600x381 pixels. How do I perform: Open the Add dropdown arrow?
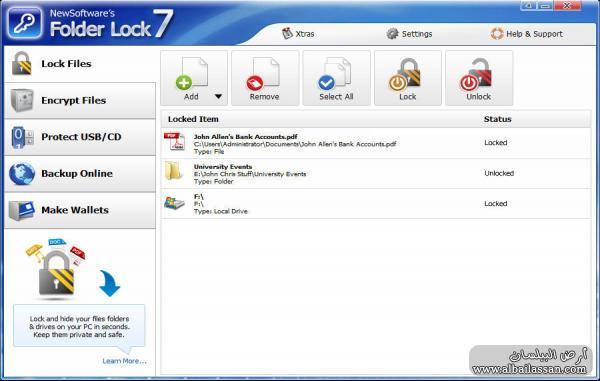click(218, 96)
